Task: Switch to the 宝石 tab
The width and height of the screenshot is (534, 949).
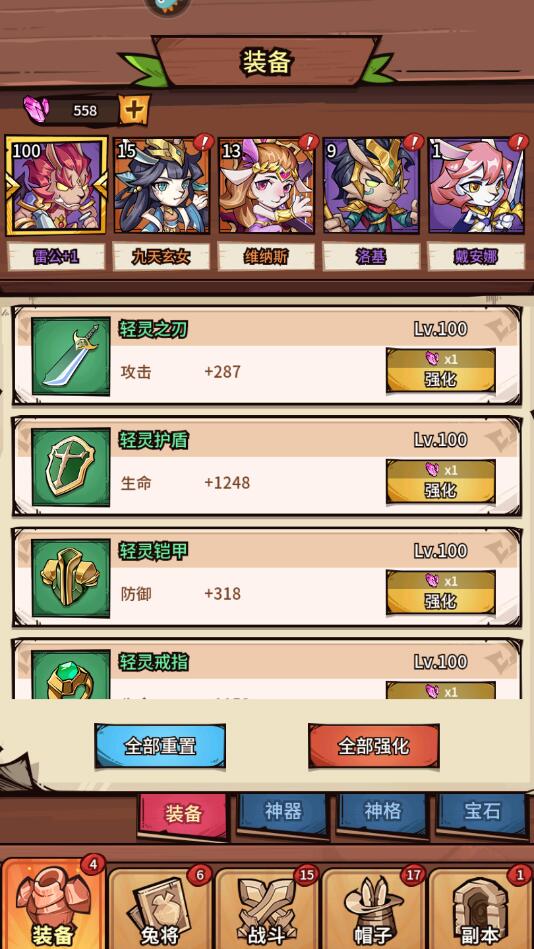Action: click(x=483, y=813)
